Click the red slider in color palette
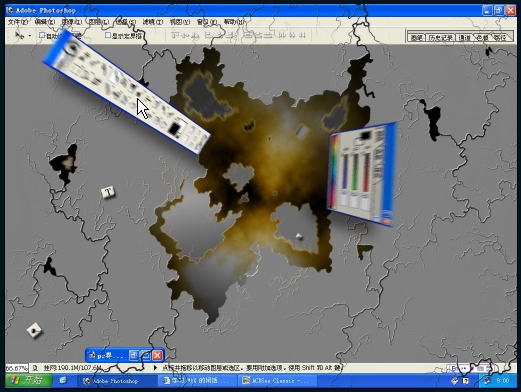The height and width of the screenshot is (392, 521). click(x=366, y=172)
